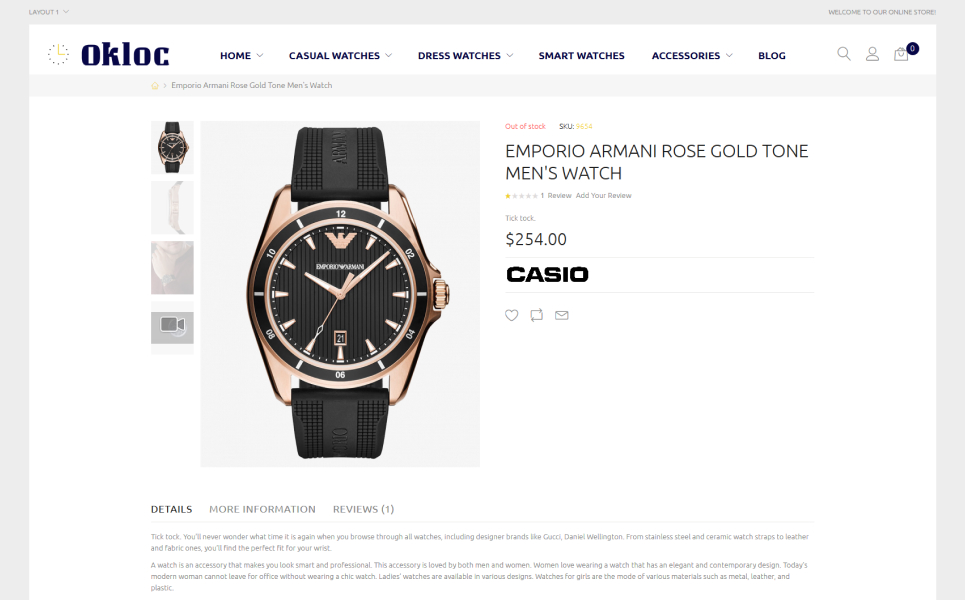Image resolution: width=965 pixels, height=600 pixels.
Task: Expand the Dress Watches menu
Action: pos(465,56)
